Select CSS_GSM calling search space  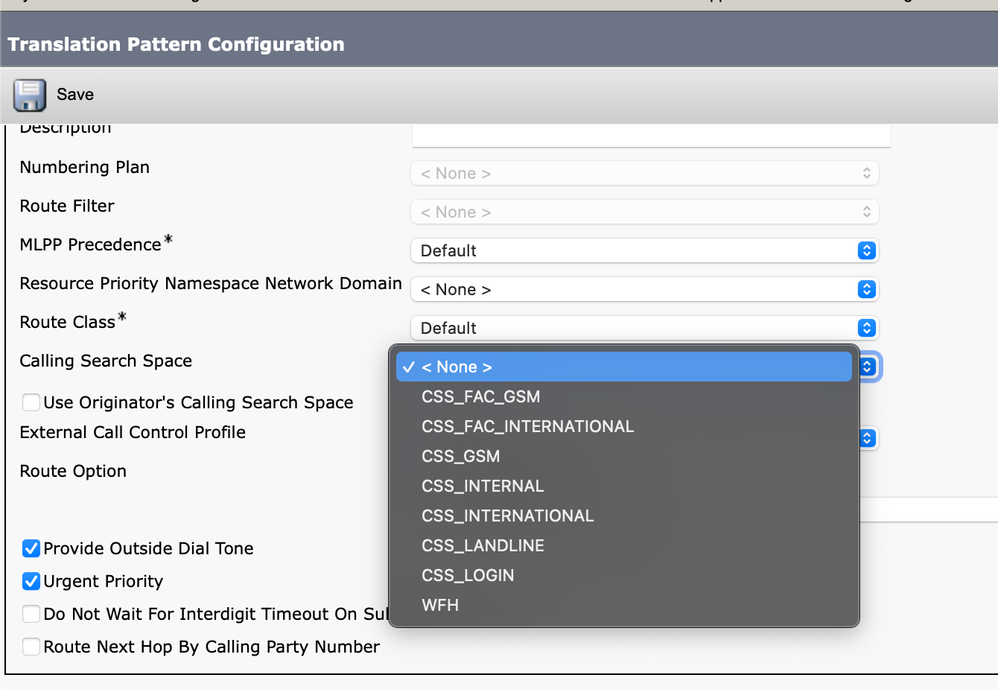click(624, 456)
